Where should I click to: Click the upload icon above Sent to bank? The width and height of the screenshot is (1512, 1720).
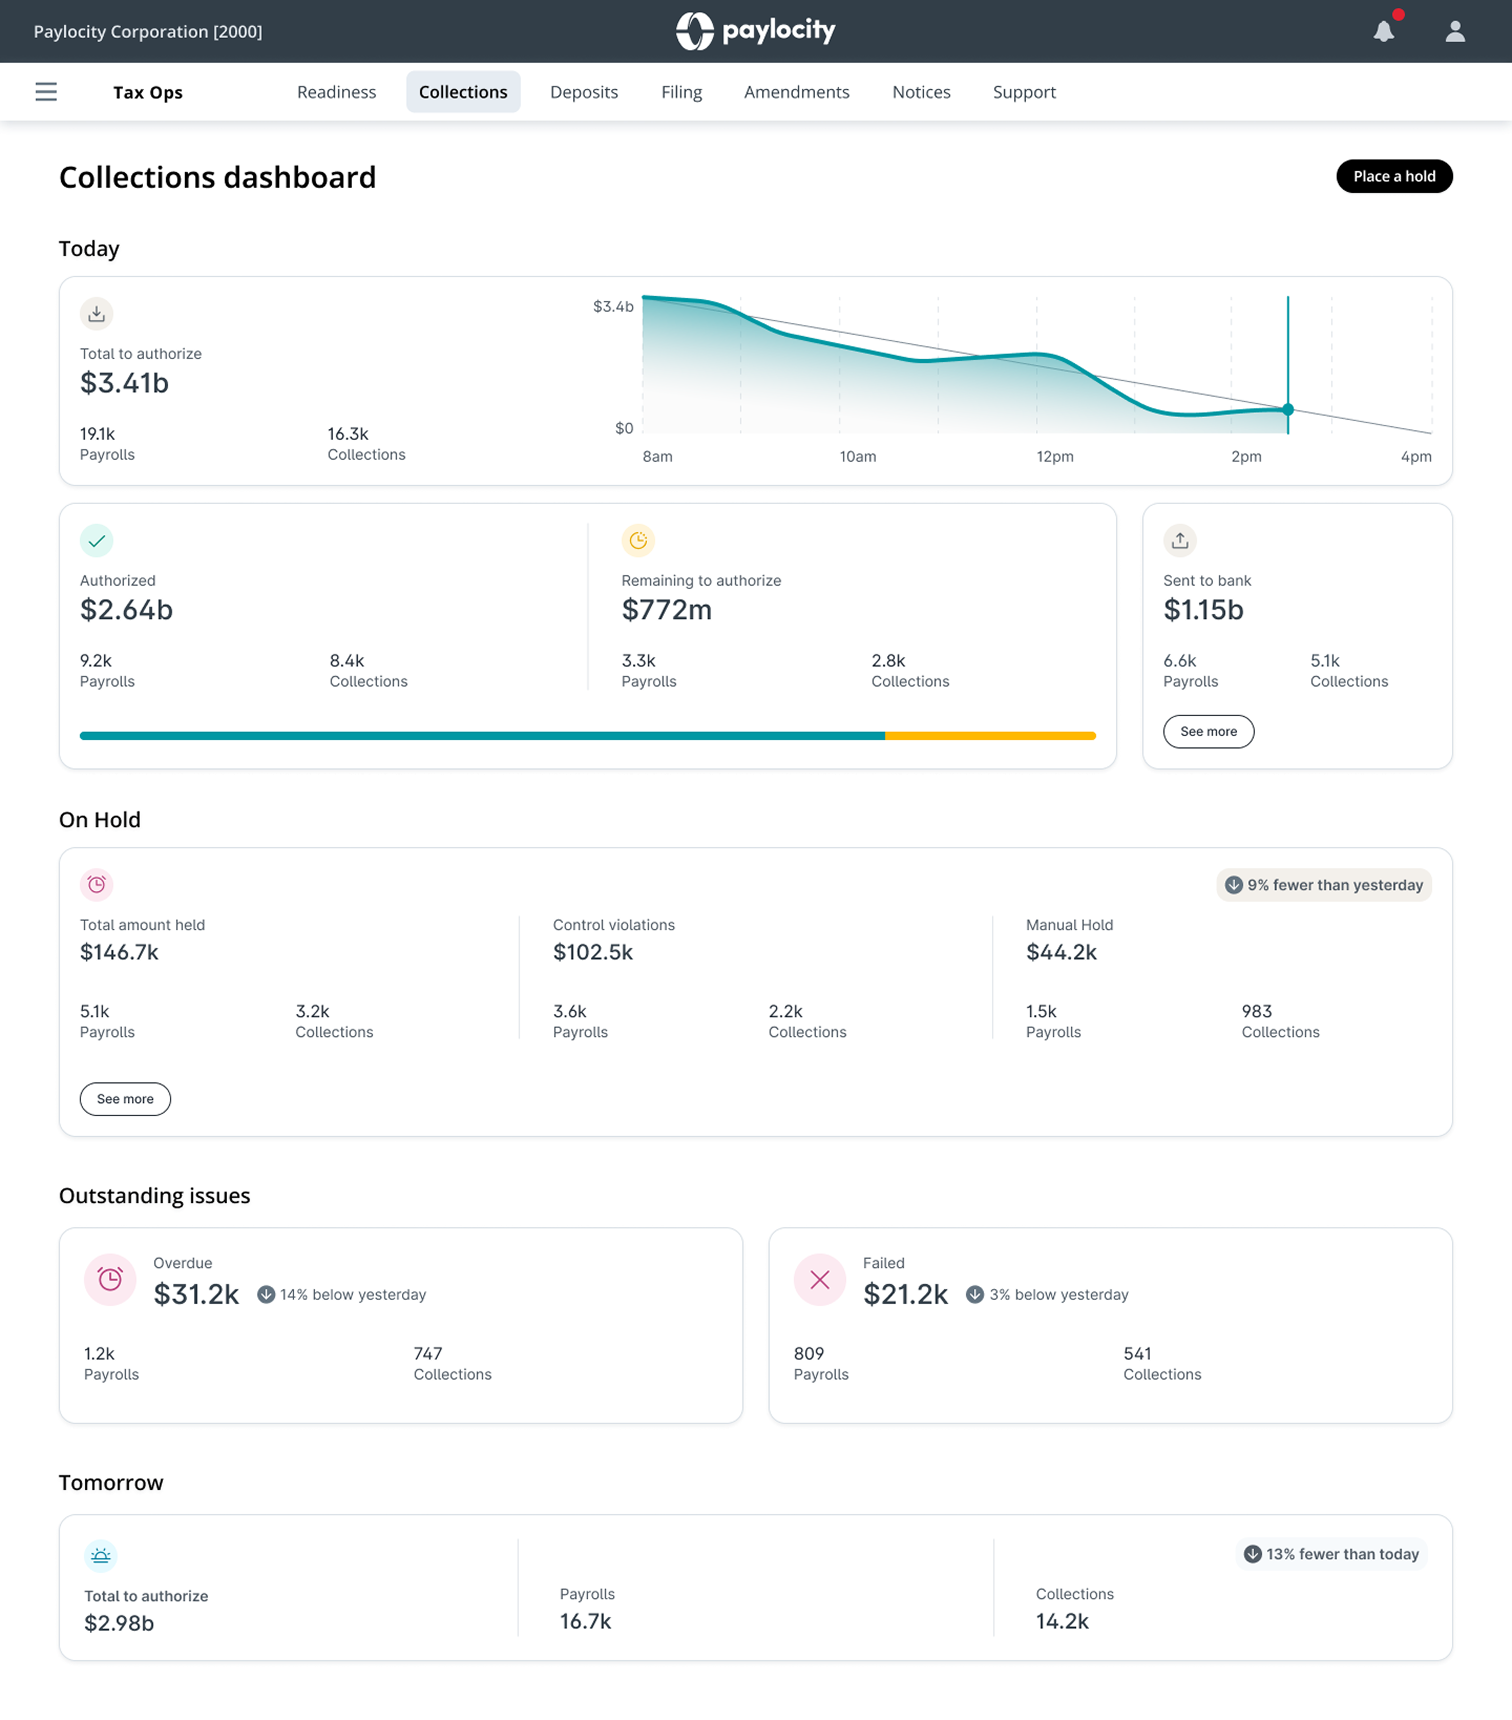click(x=1180, y=541)
